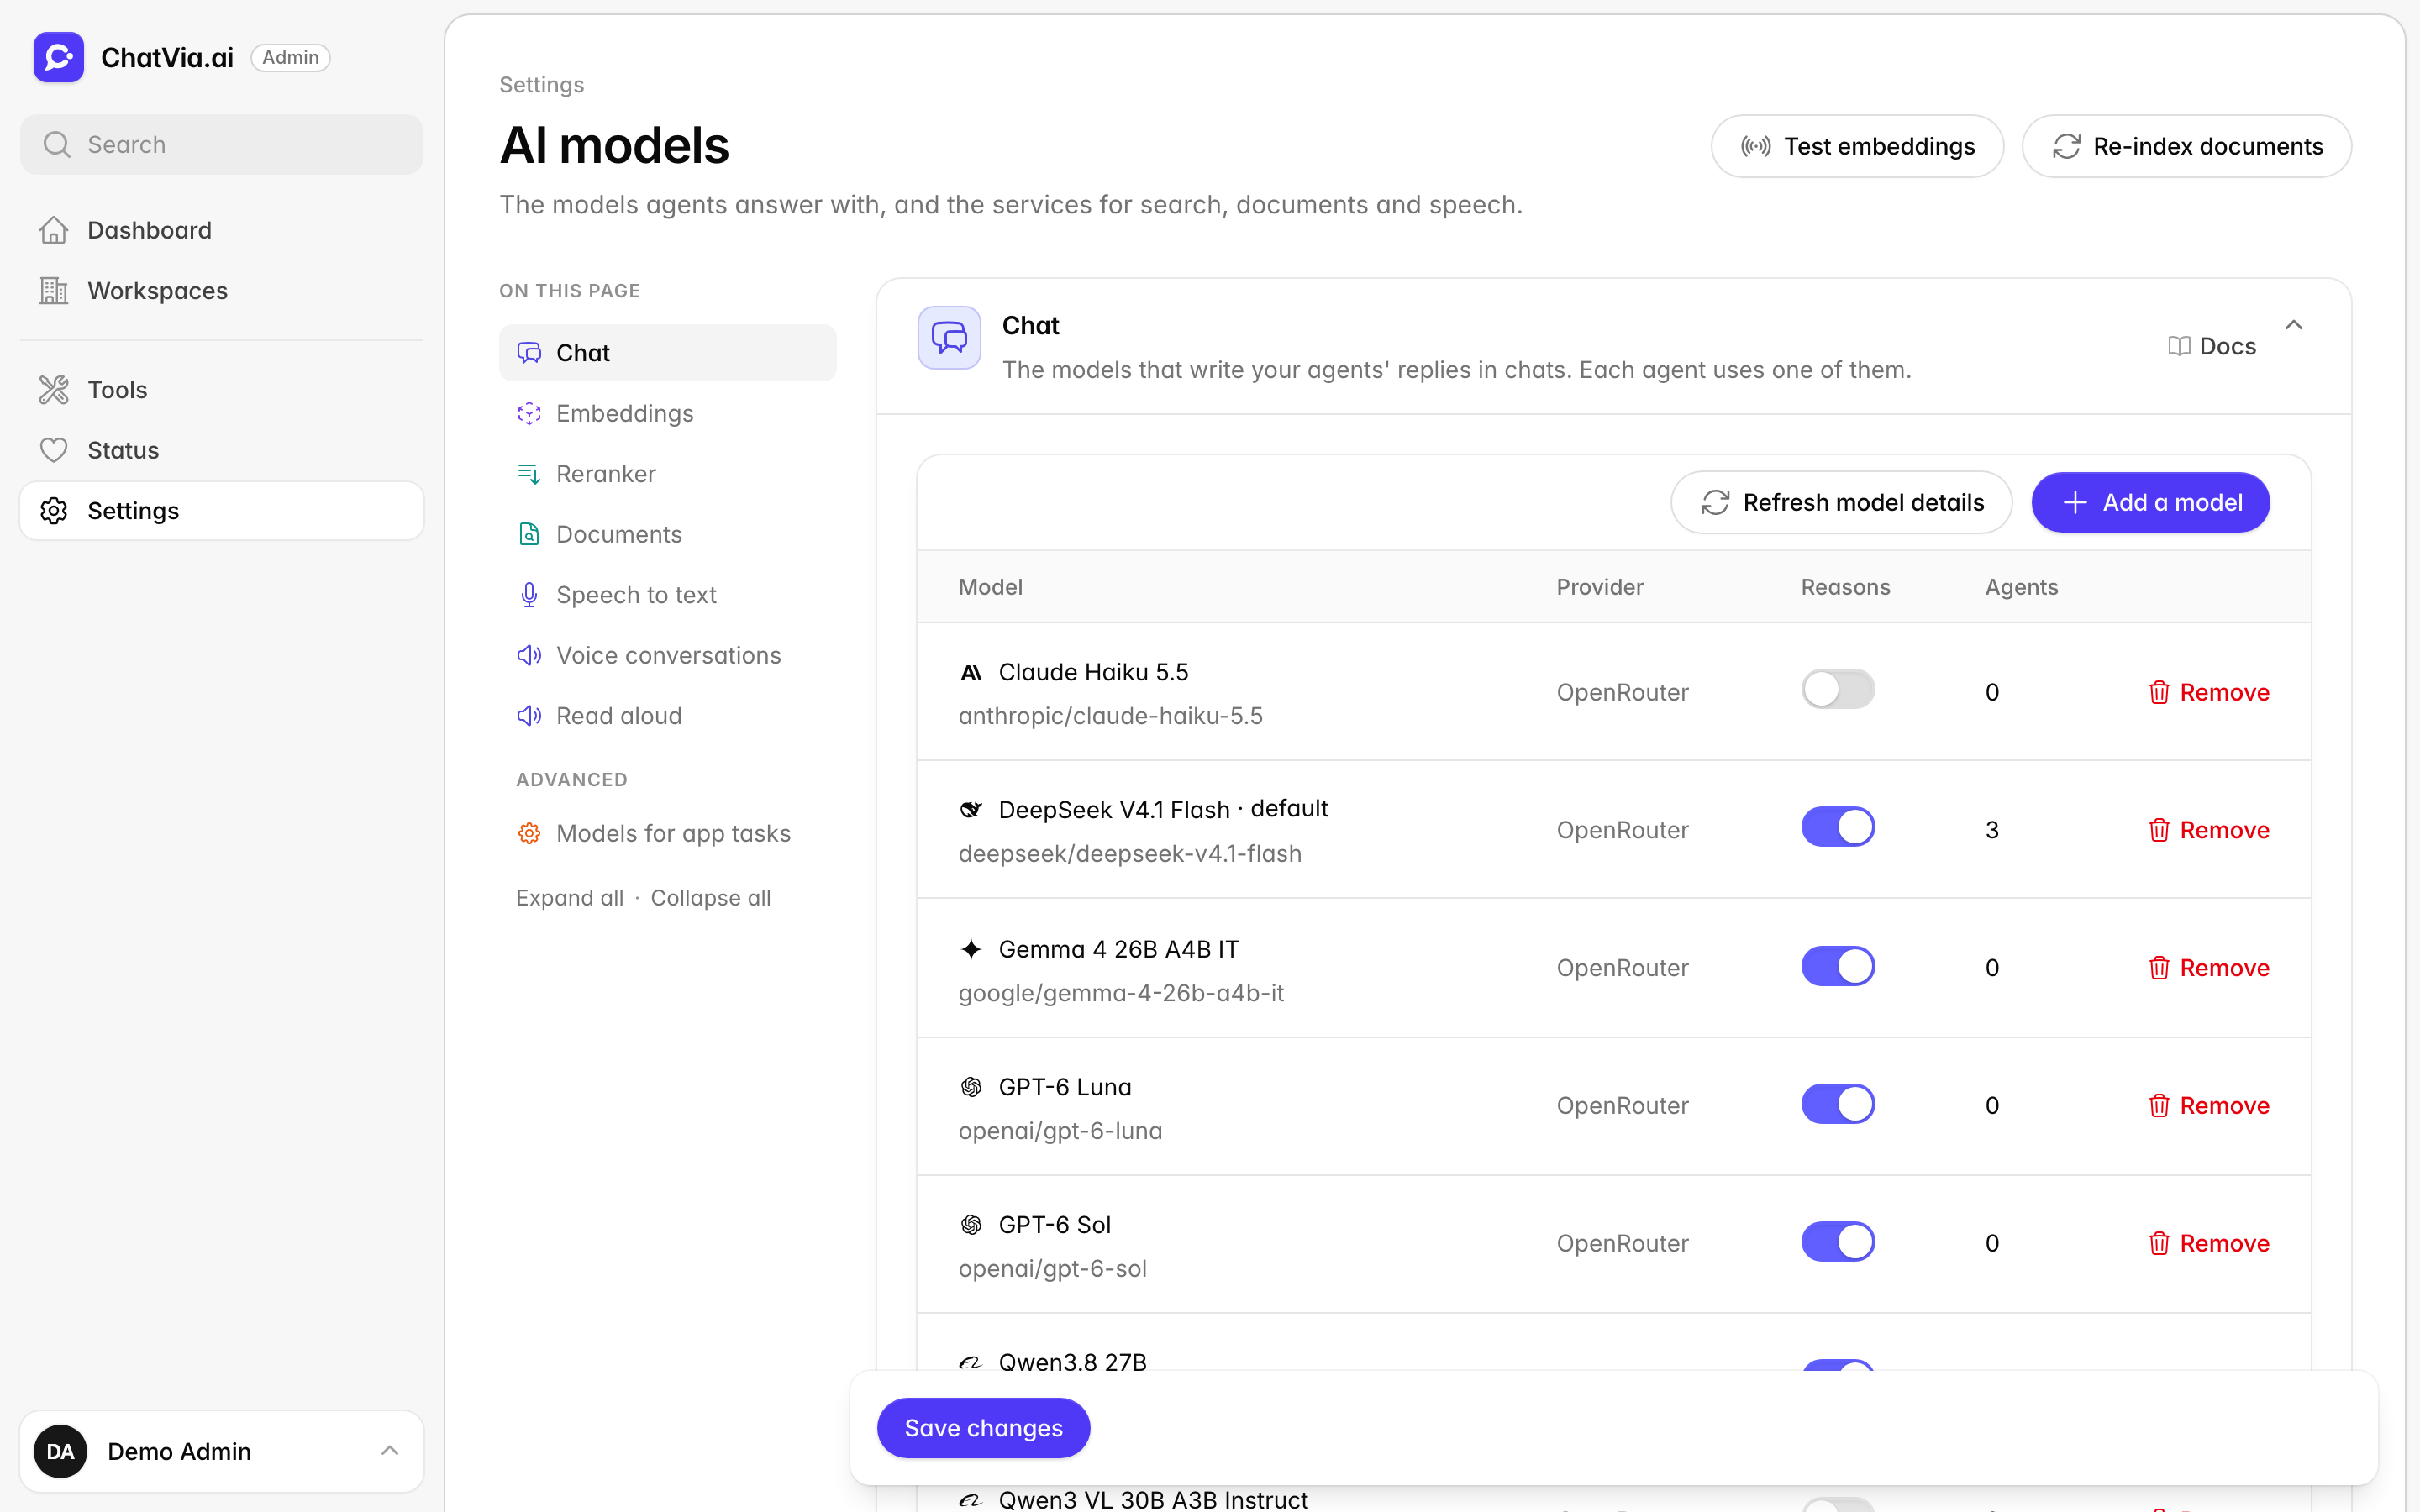
Task: Click the Status heart icon
Action: coord(54,450)
